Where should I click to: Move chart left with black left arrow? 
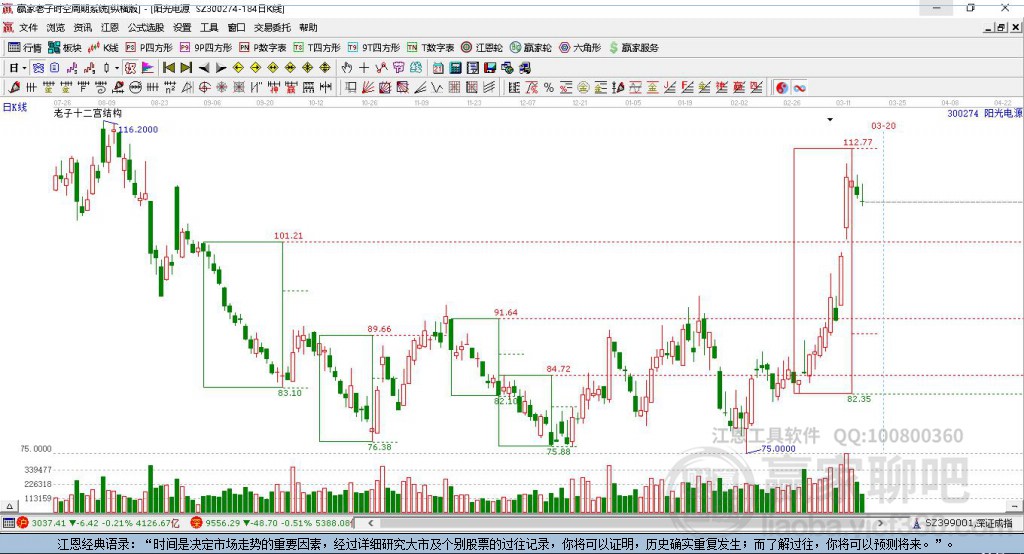(204, 68)
